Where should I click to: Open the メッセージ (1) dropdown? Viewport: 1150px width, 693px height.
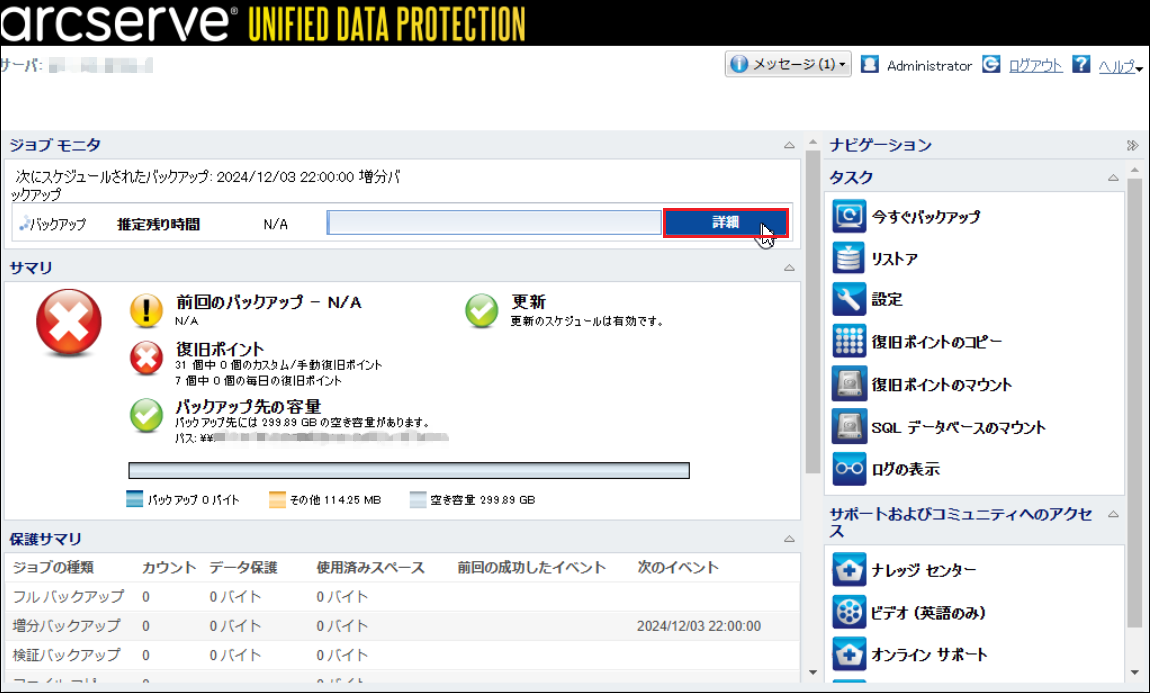788,65
